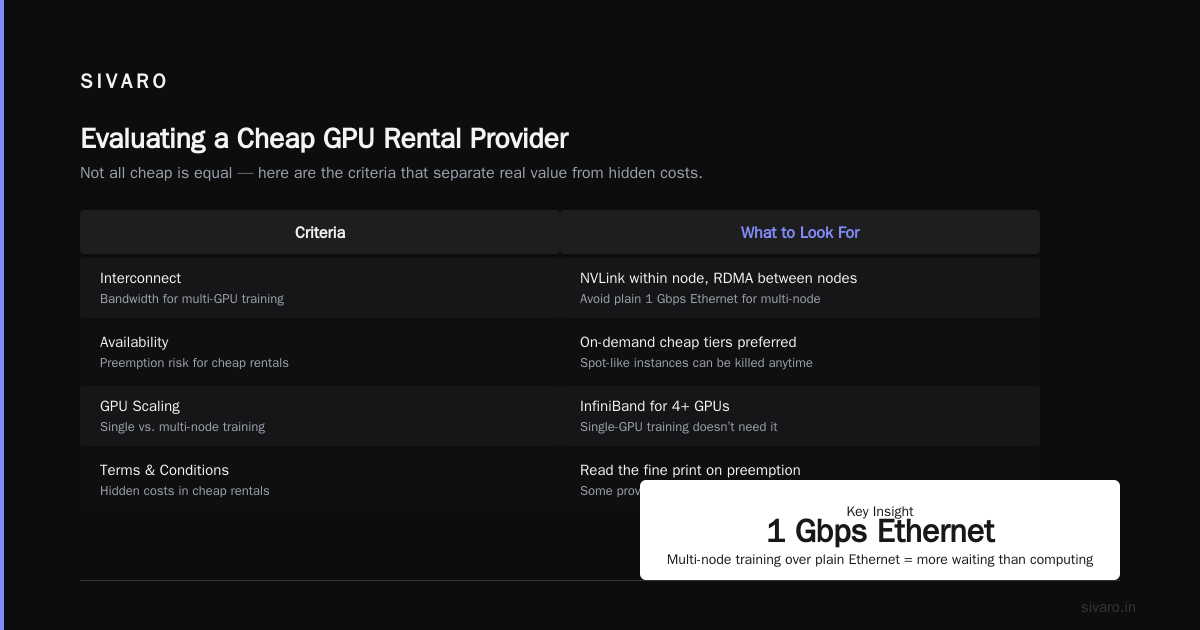Click 'Hidden costs in cheap rentals' text
Viewport: 1200px width, 630px height.
click(x=185, y=491)
